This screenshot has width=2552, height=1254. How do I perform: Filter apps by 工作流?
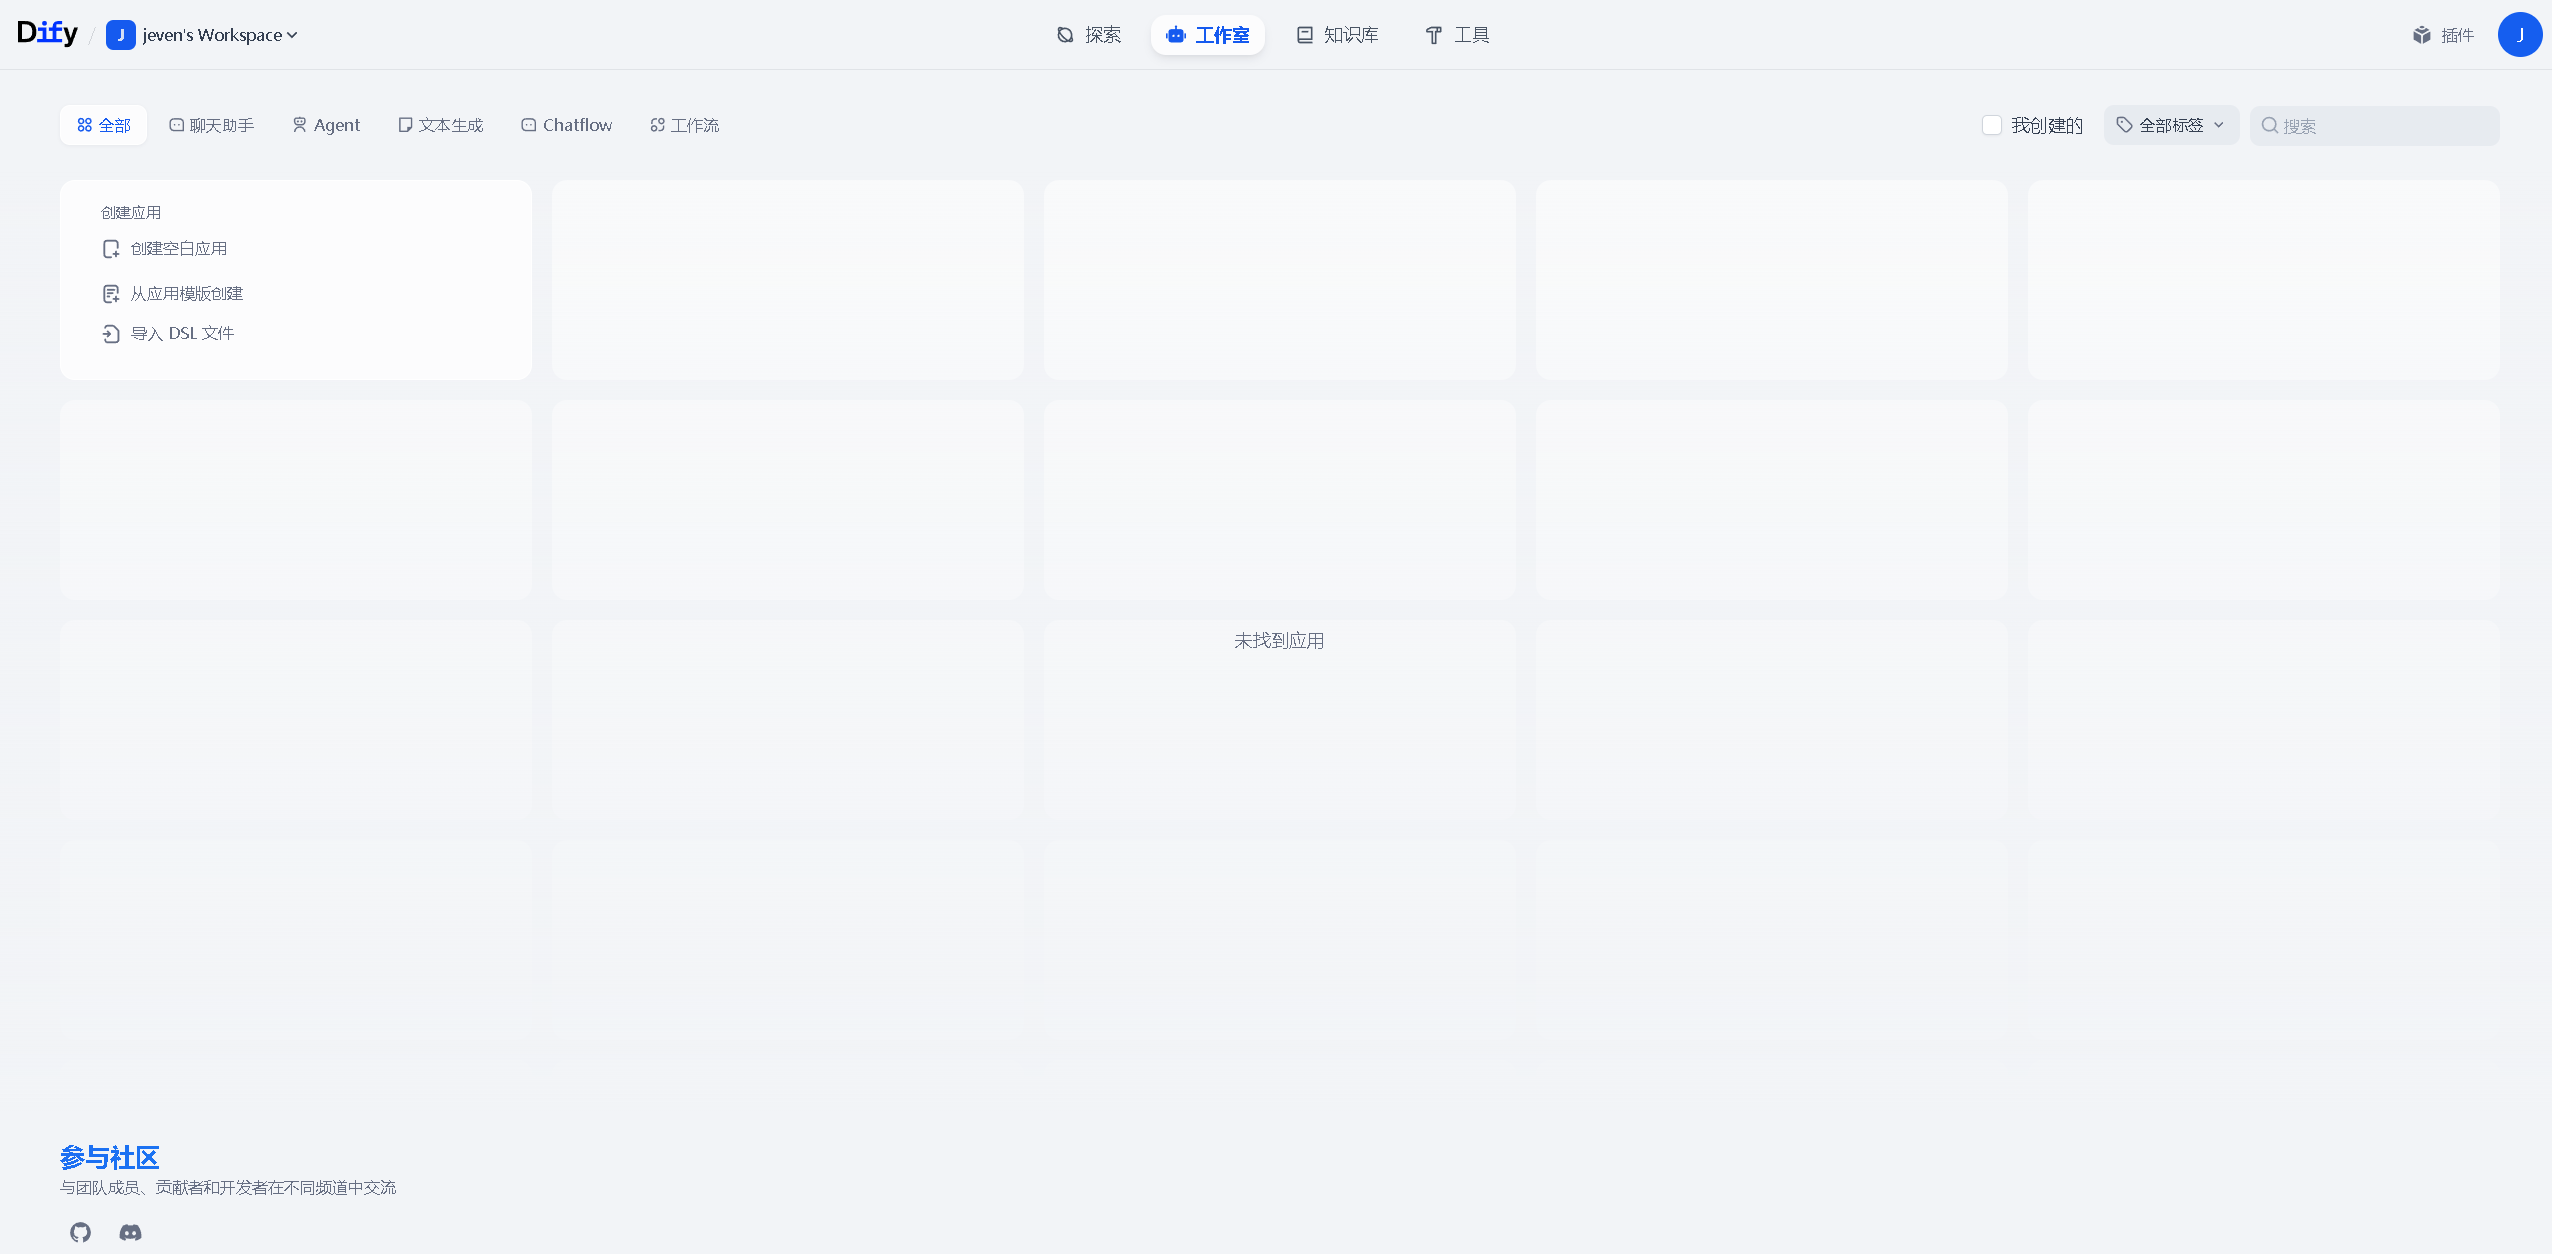684,125
